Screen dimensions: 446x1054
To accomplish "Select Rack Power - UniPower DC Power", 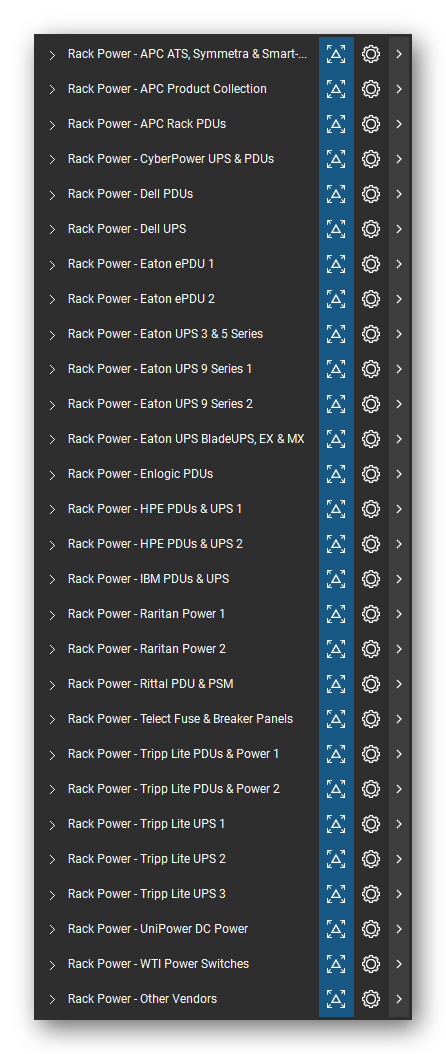I will (158, 929).
